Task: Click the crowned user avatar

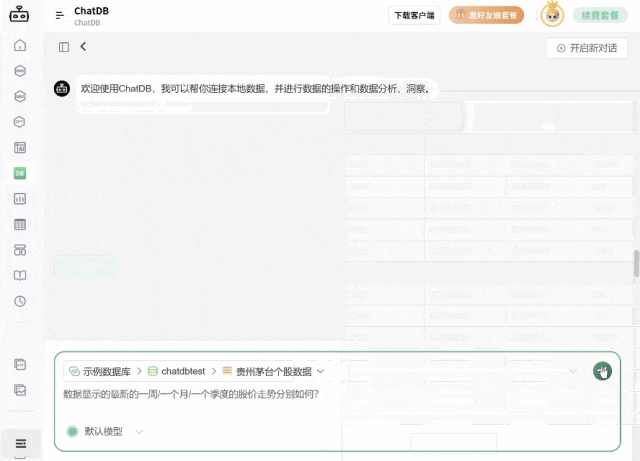Action: pyautogui.click(x=552, y=15)
